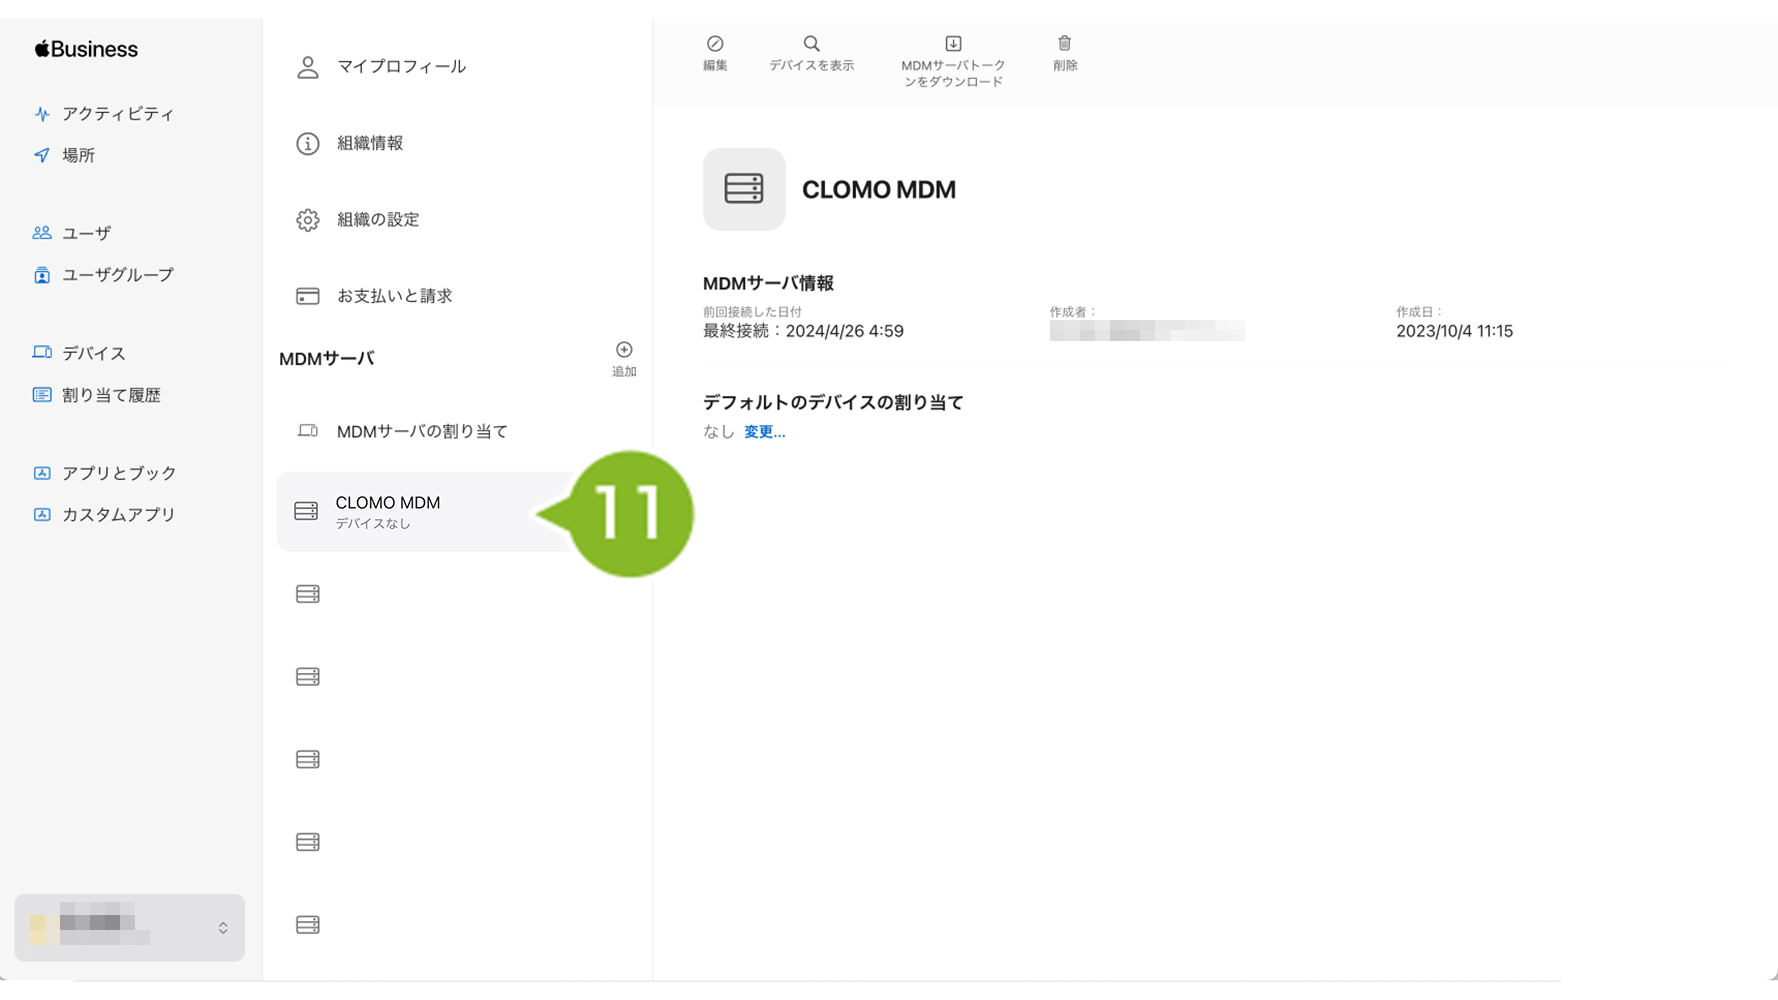
Task: Click the ユーザグループ icon
Action: (42, 275)
